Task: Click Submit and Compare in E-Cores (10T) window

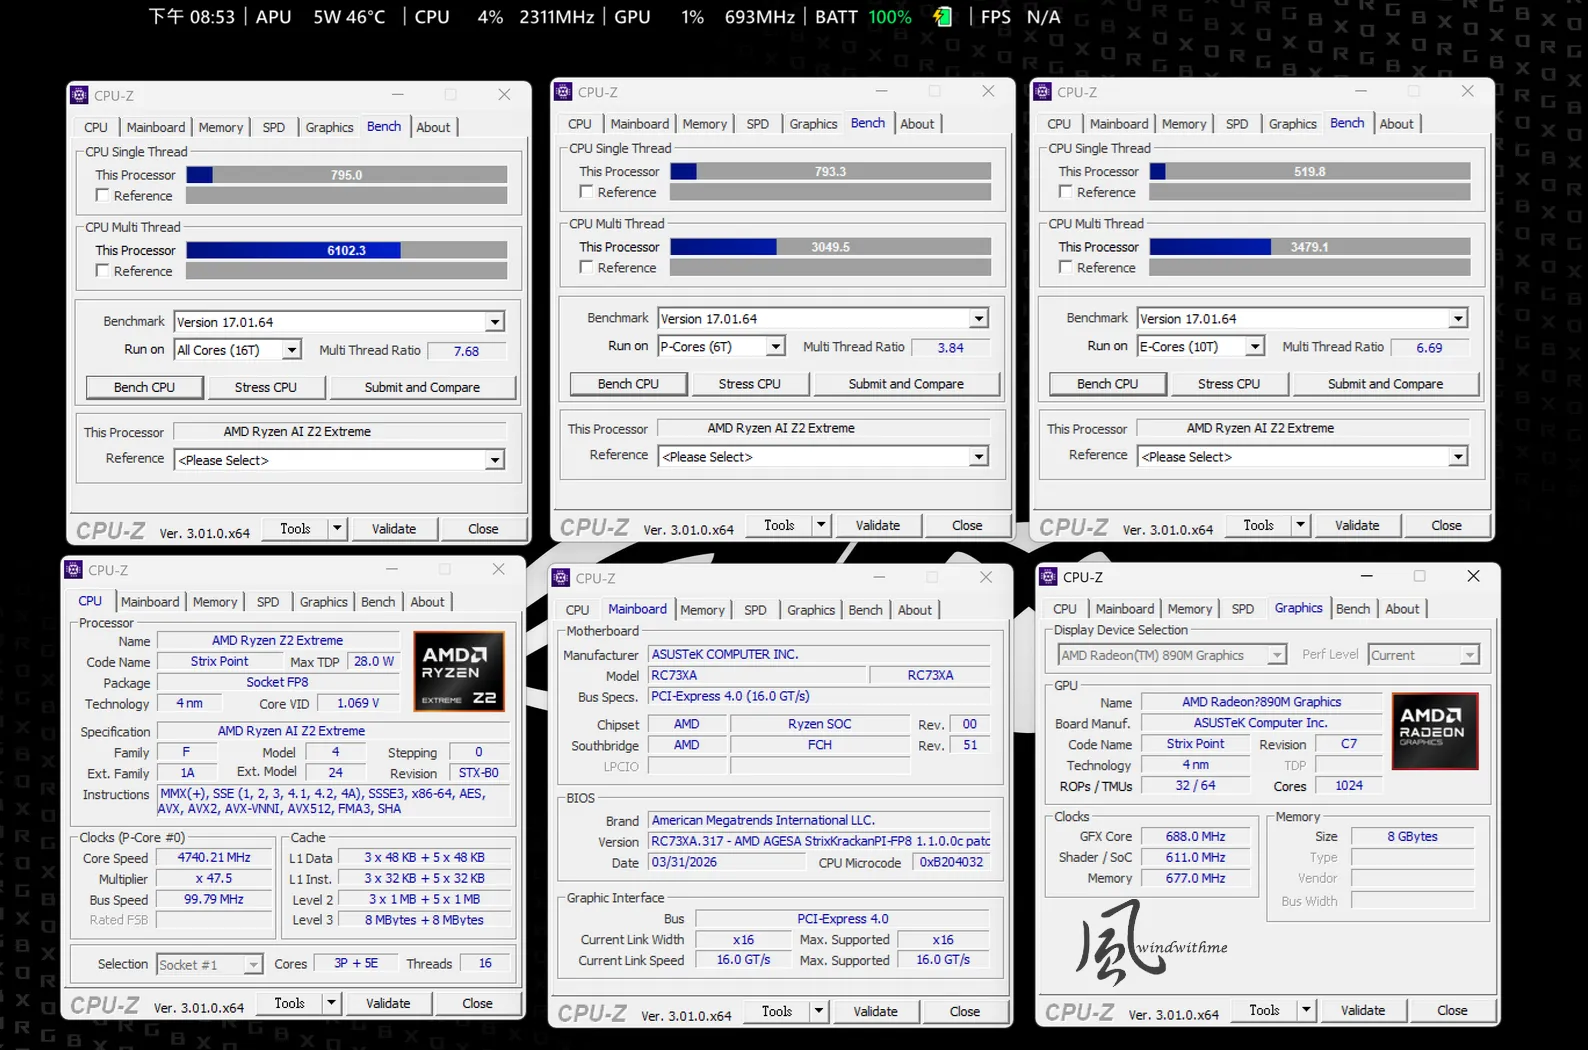Action: coord(1386,384)
